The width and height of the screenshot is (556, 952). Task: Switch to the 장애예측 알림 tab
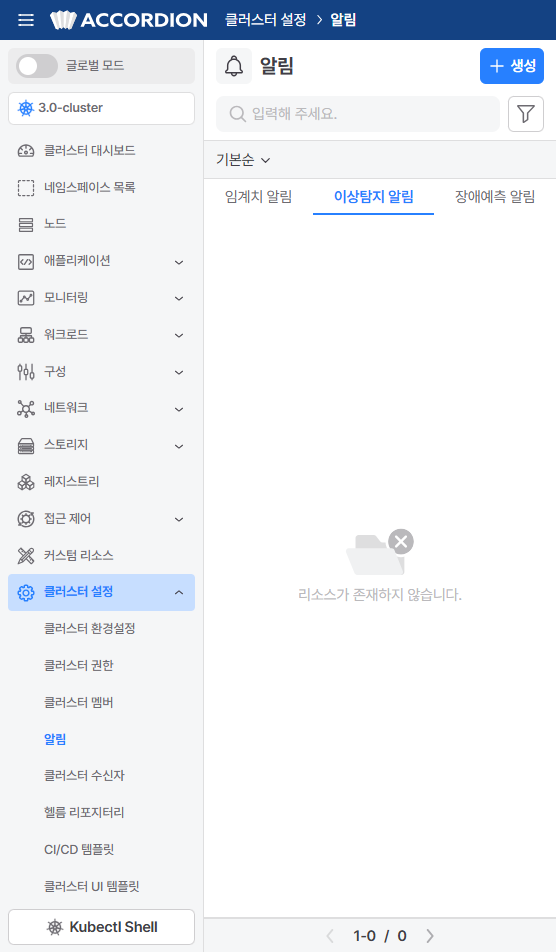495,197
